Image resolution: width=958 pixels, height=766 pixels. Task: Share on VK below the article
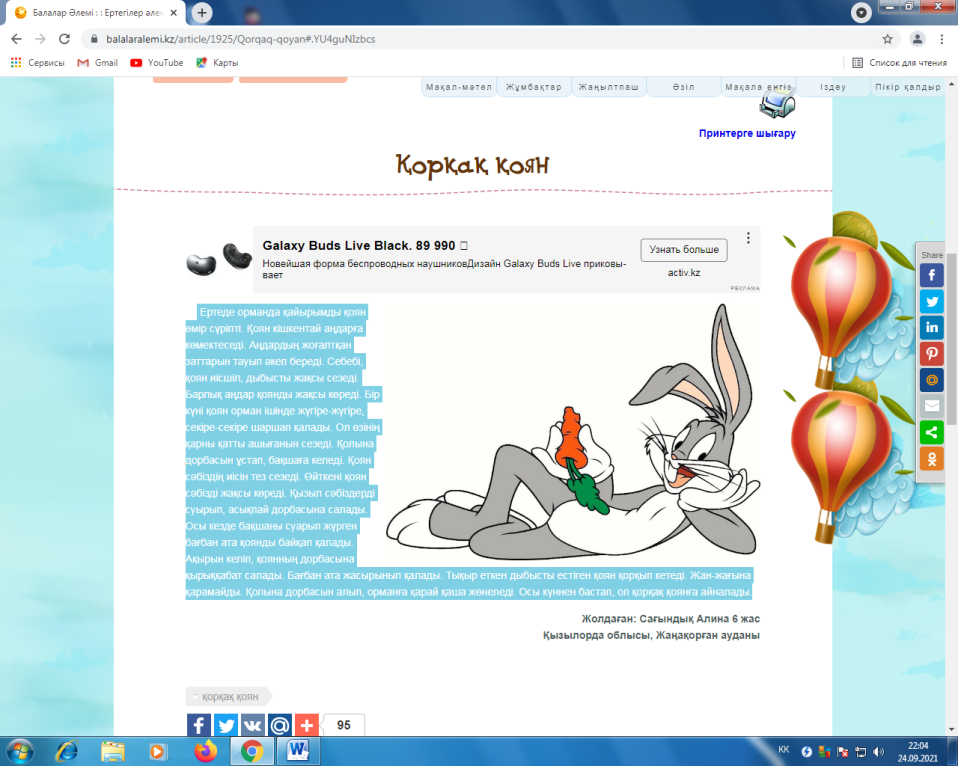click(252, 725)
